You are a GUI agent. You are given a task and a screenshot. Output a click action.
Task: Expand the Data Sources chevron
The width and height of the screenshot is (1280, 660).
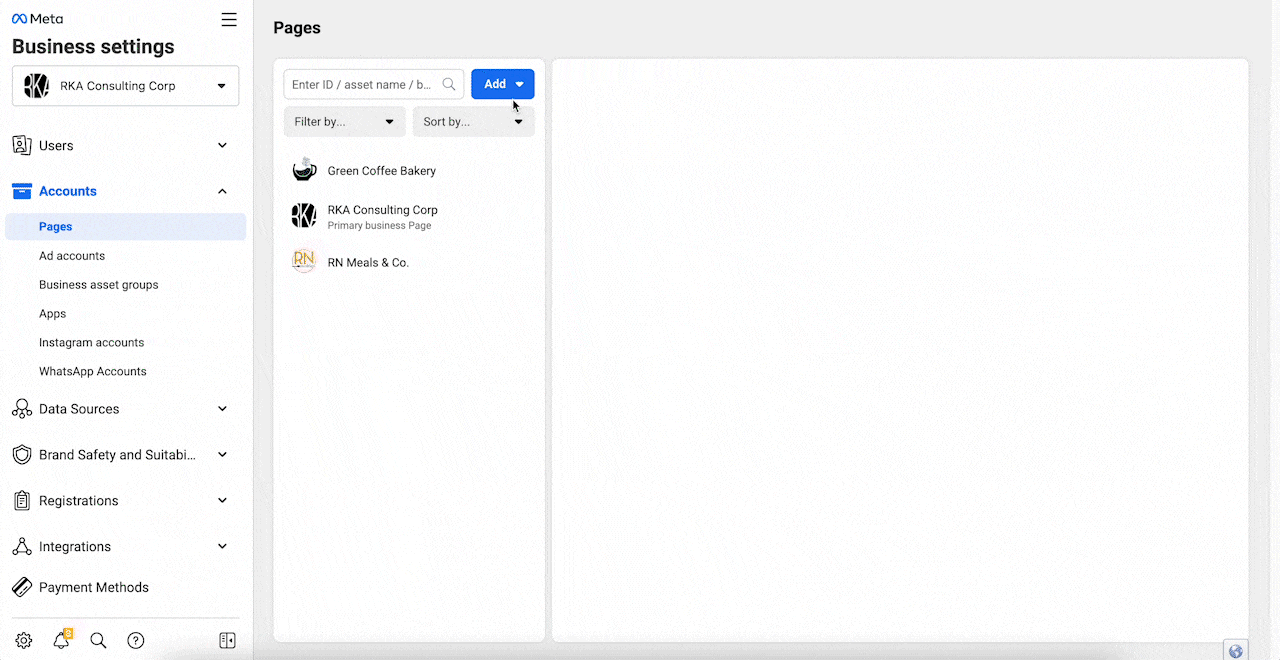click(x=222, y=409)
